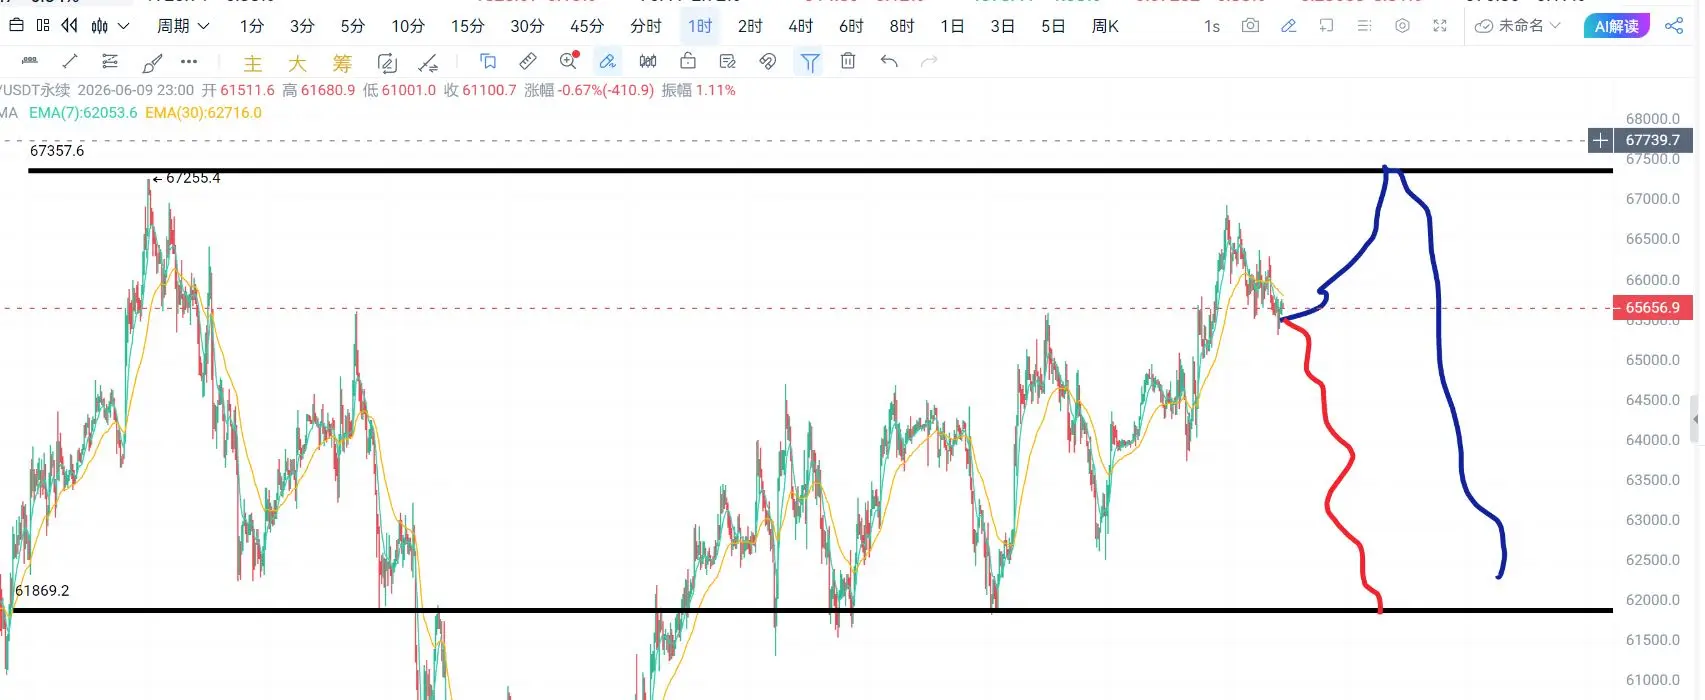Select the trend line drawing tool
This screenshot has height=700, width=1705.
click(70, 61)
